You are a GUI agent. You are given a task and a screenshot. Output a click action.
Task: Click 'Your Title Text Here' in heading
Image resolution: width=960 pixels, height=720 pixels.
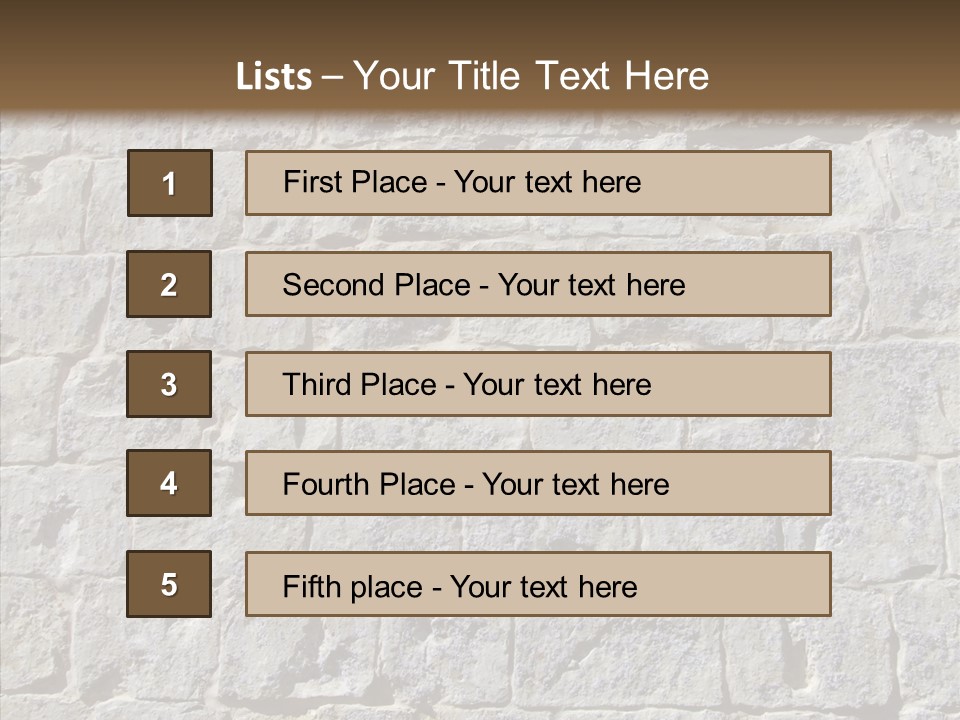[531, 76]
